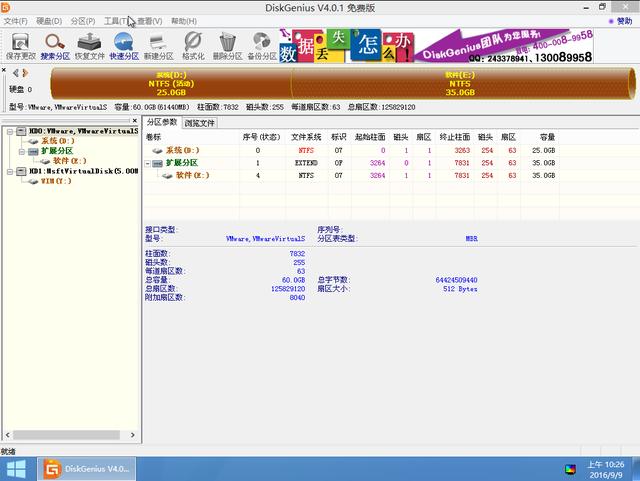Select 系统(D:) in left tree
This screenshot has width=640, height=481.
point(58,141)
